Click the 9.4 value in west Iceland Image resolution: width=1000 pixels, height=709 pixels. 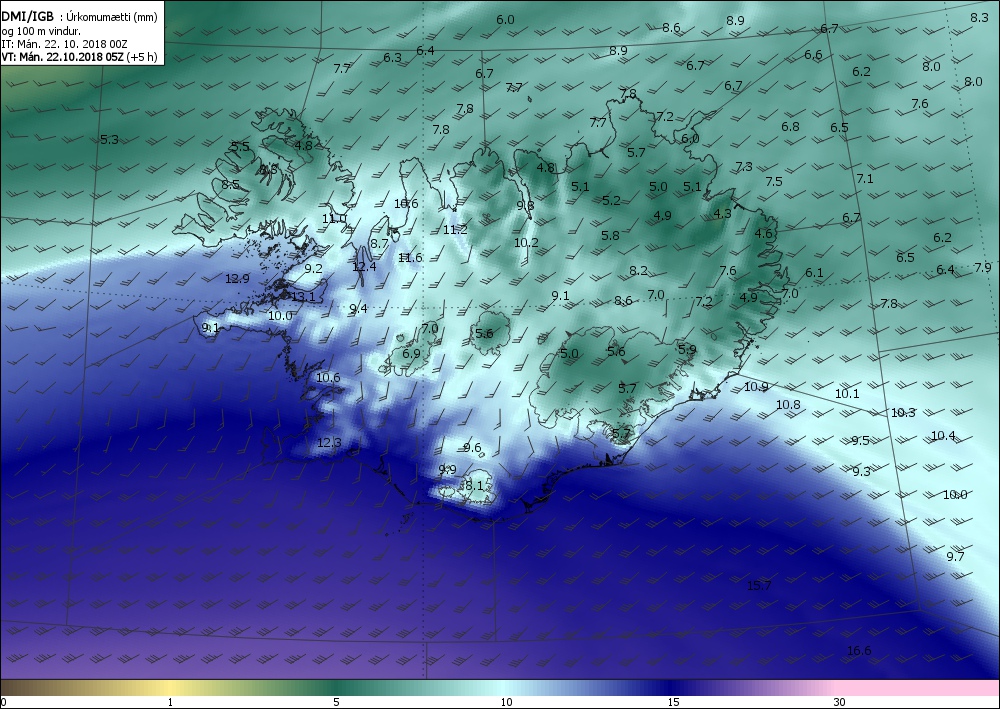358,309
